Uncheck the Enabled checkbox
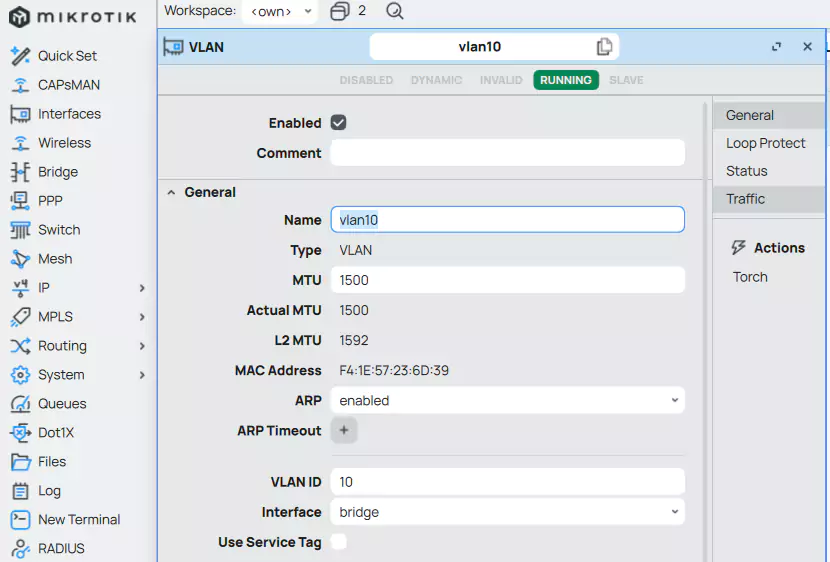Viewport: 830px width, 562px height. pos(338,123)
